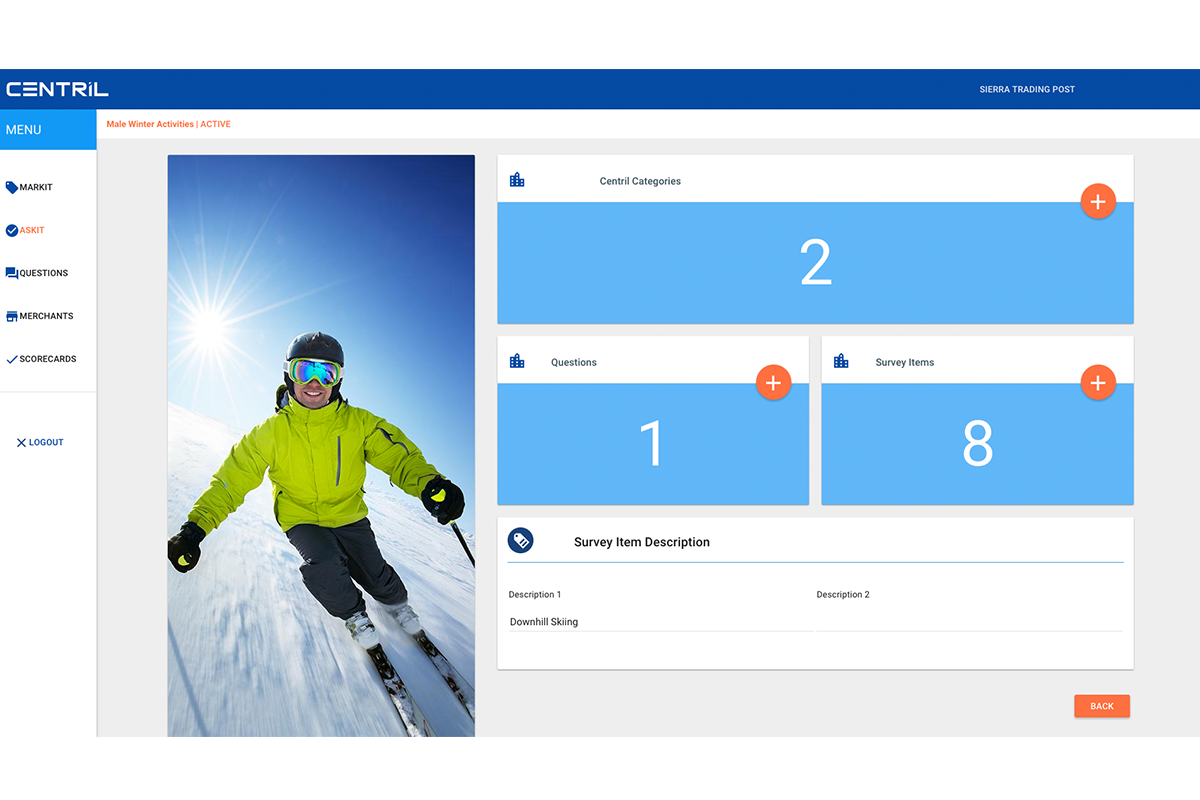Open the ASKIT menu item

[32, 230]
